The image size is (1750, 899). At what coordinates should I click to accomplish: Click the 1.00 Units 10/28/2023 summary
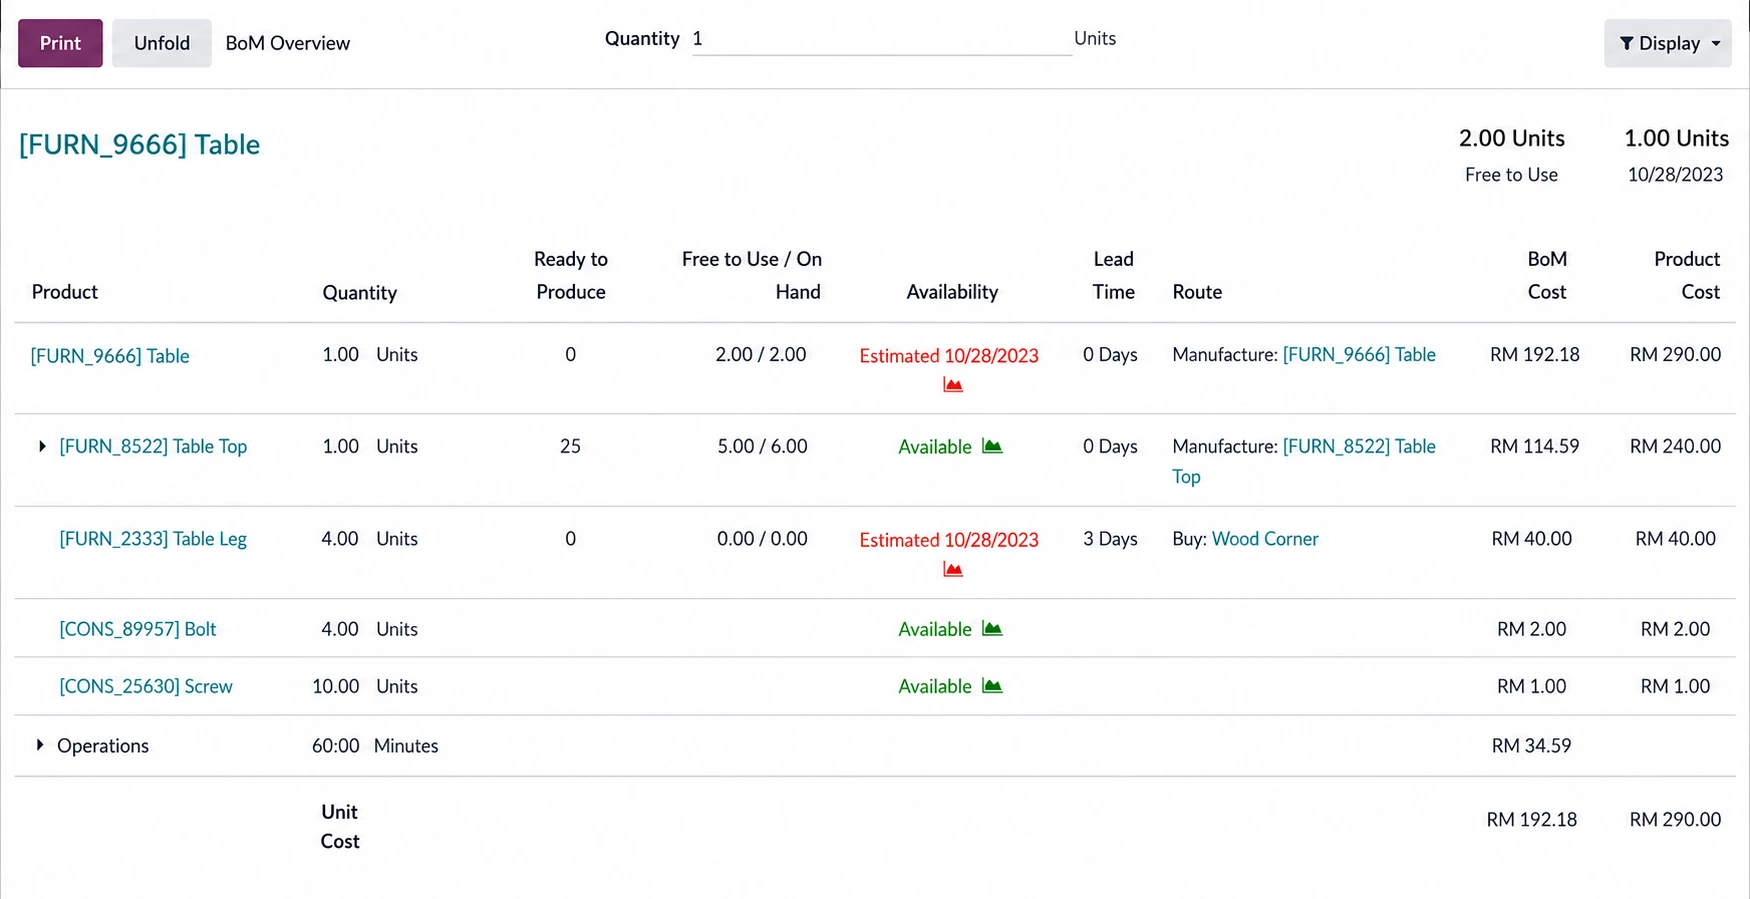pos(1676,155)
